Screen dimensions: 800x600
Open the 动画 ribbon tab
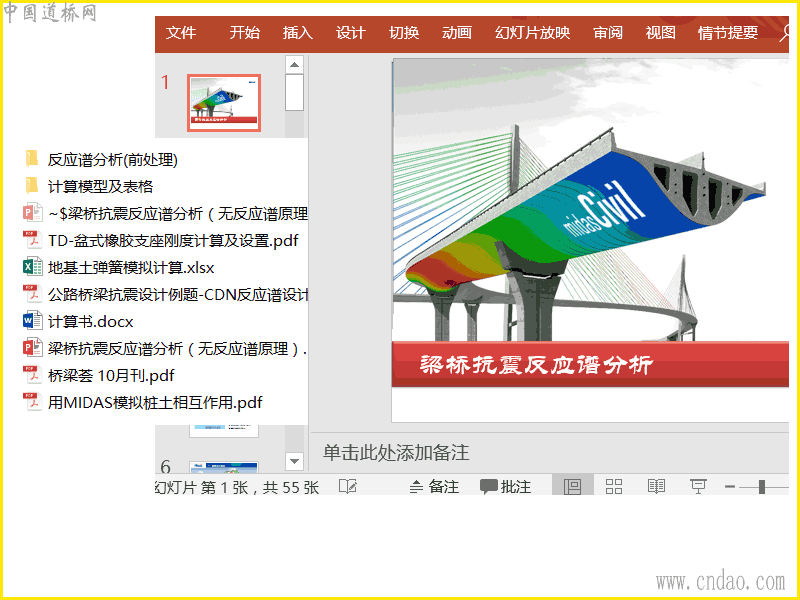(457, 33)
